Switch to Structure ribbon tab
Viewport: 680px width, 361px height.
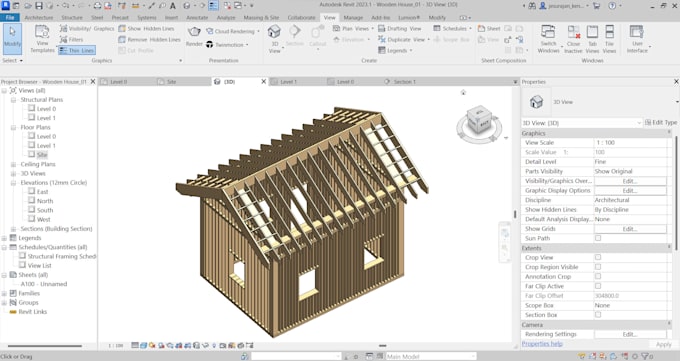(x=72, y=18)
